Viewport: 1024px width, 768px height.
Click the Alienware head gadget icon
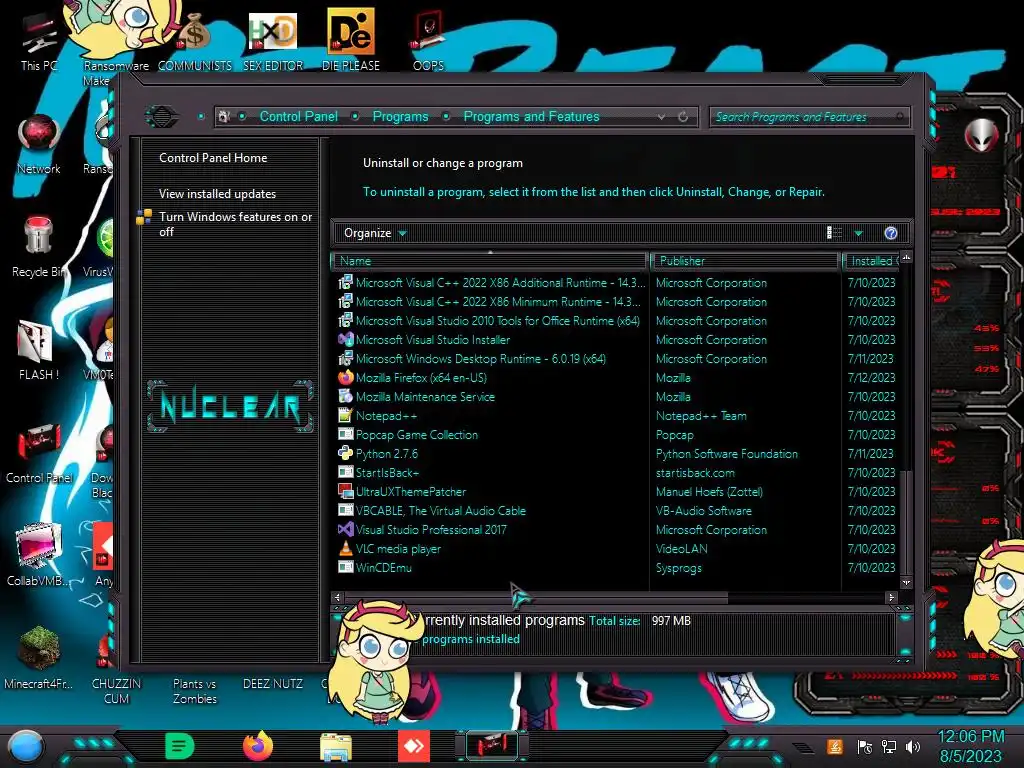pyautogui.click(x=982, y=135)
